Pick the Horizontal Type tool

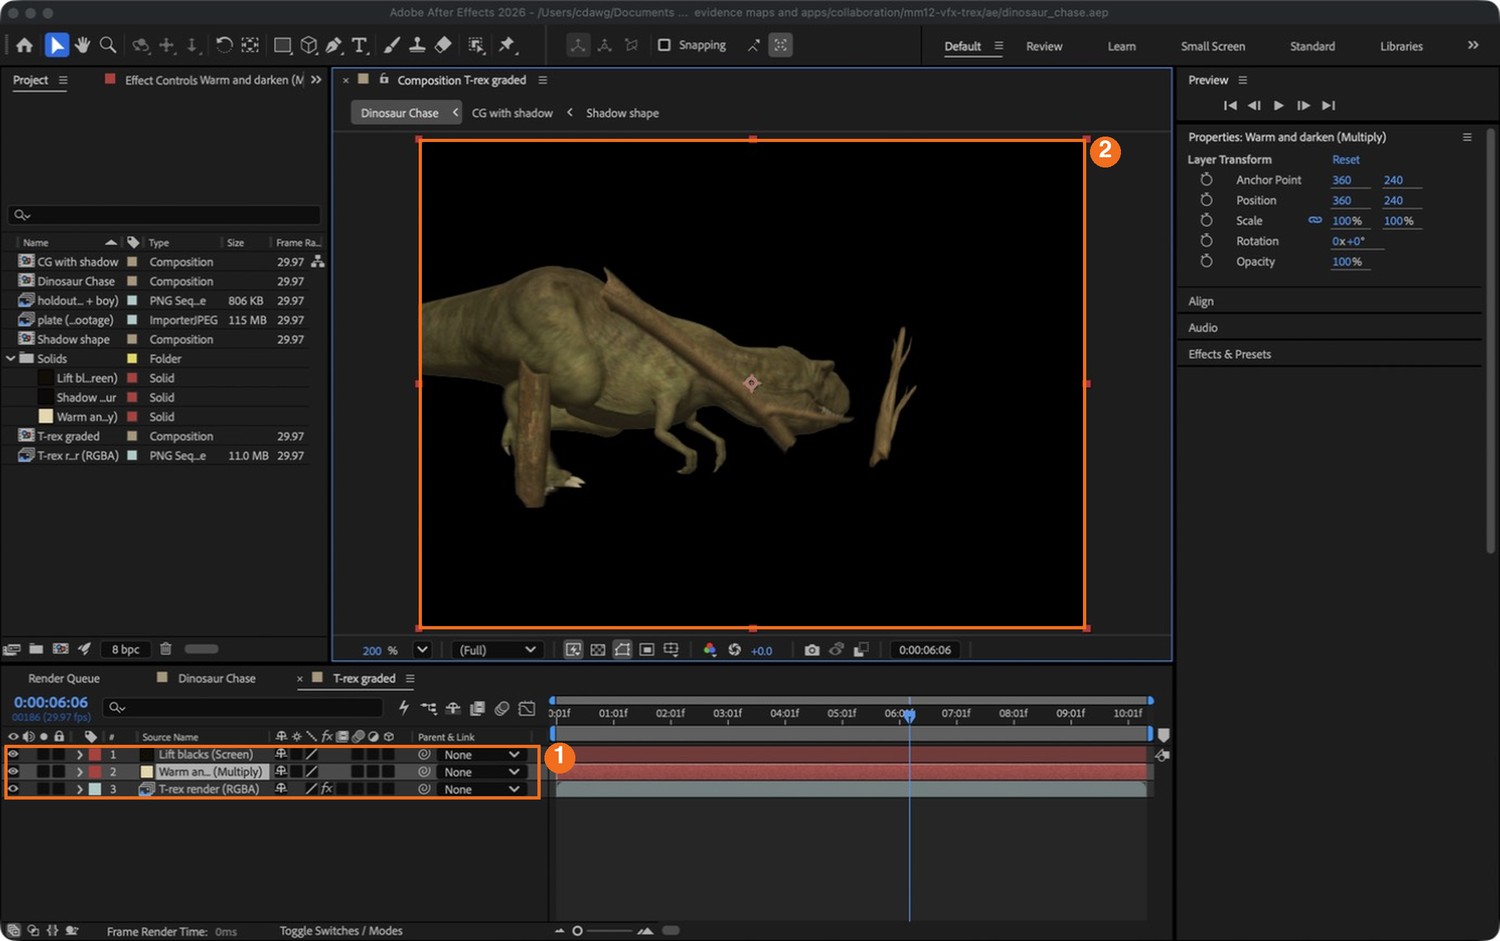coord(359,45)
